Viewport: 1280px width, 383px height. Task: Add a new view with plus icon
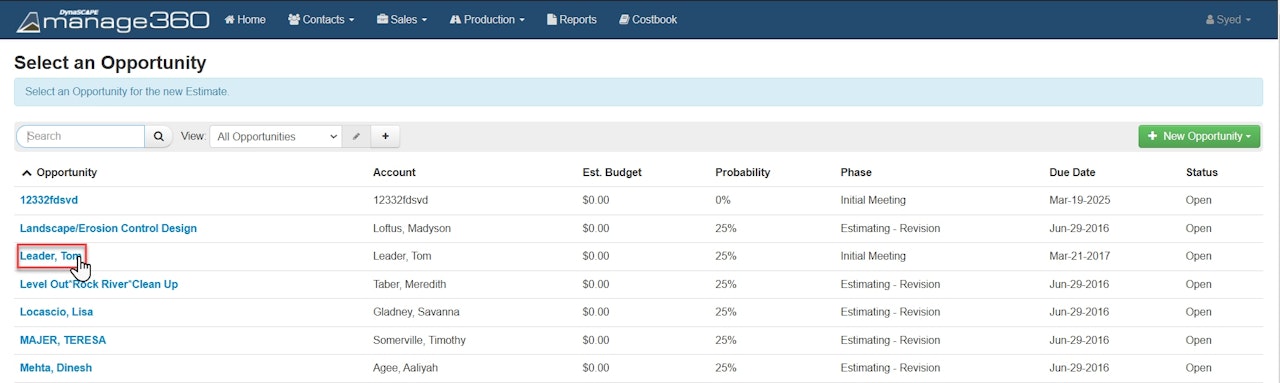click(385, 136)
